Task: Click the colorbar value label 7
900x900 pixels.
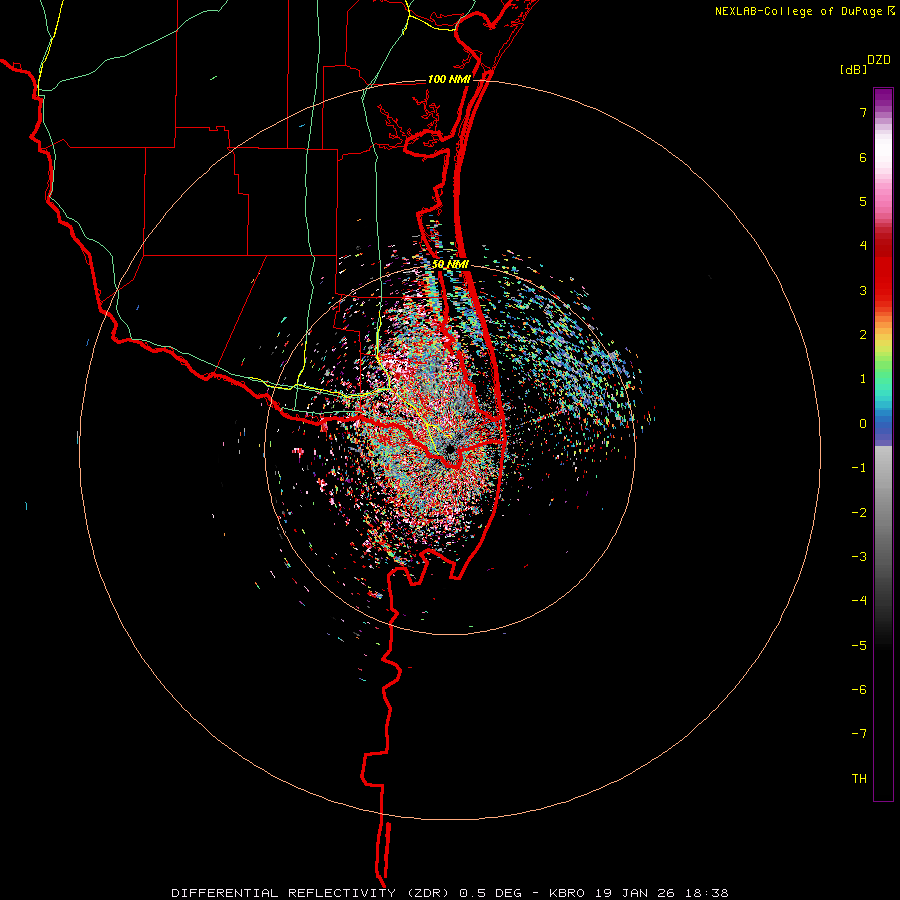Action: click(x=863, y=112)
